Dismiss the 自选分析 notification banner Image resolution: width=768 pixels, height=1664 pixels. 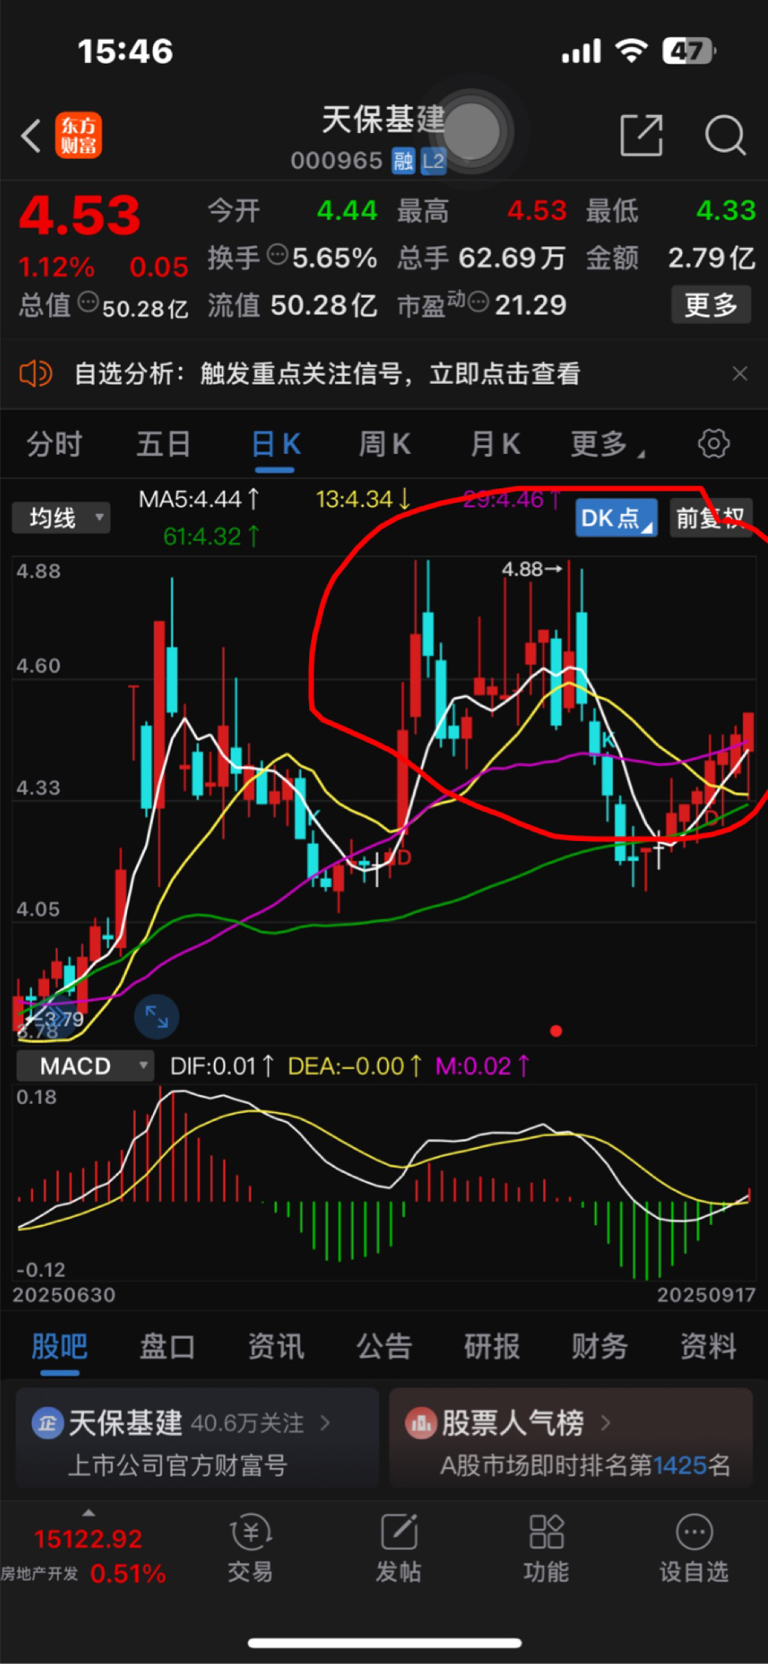(740, 374)
